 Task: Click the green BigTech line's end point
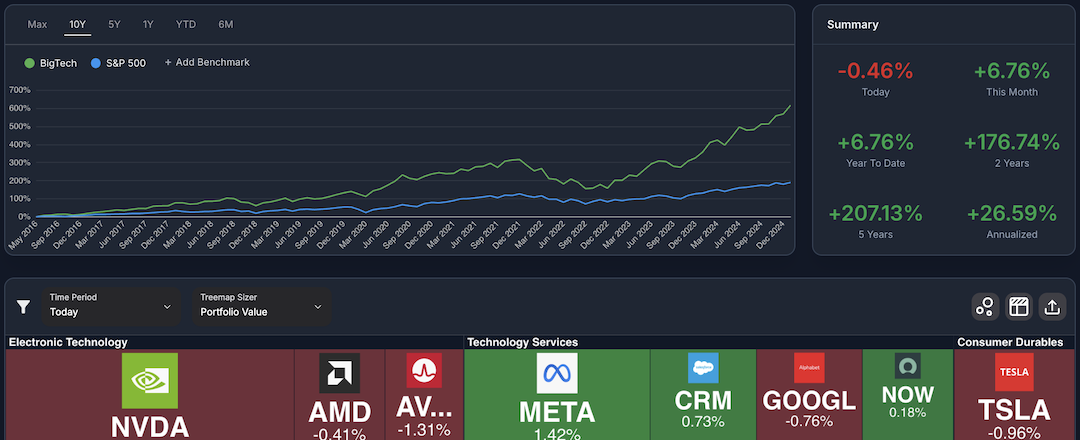pos(790,105)
